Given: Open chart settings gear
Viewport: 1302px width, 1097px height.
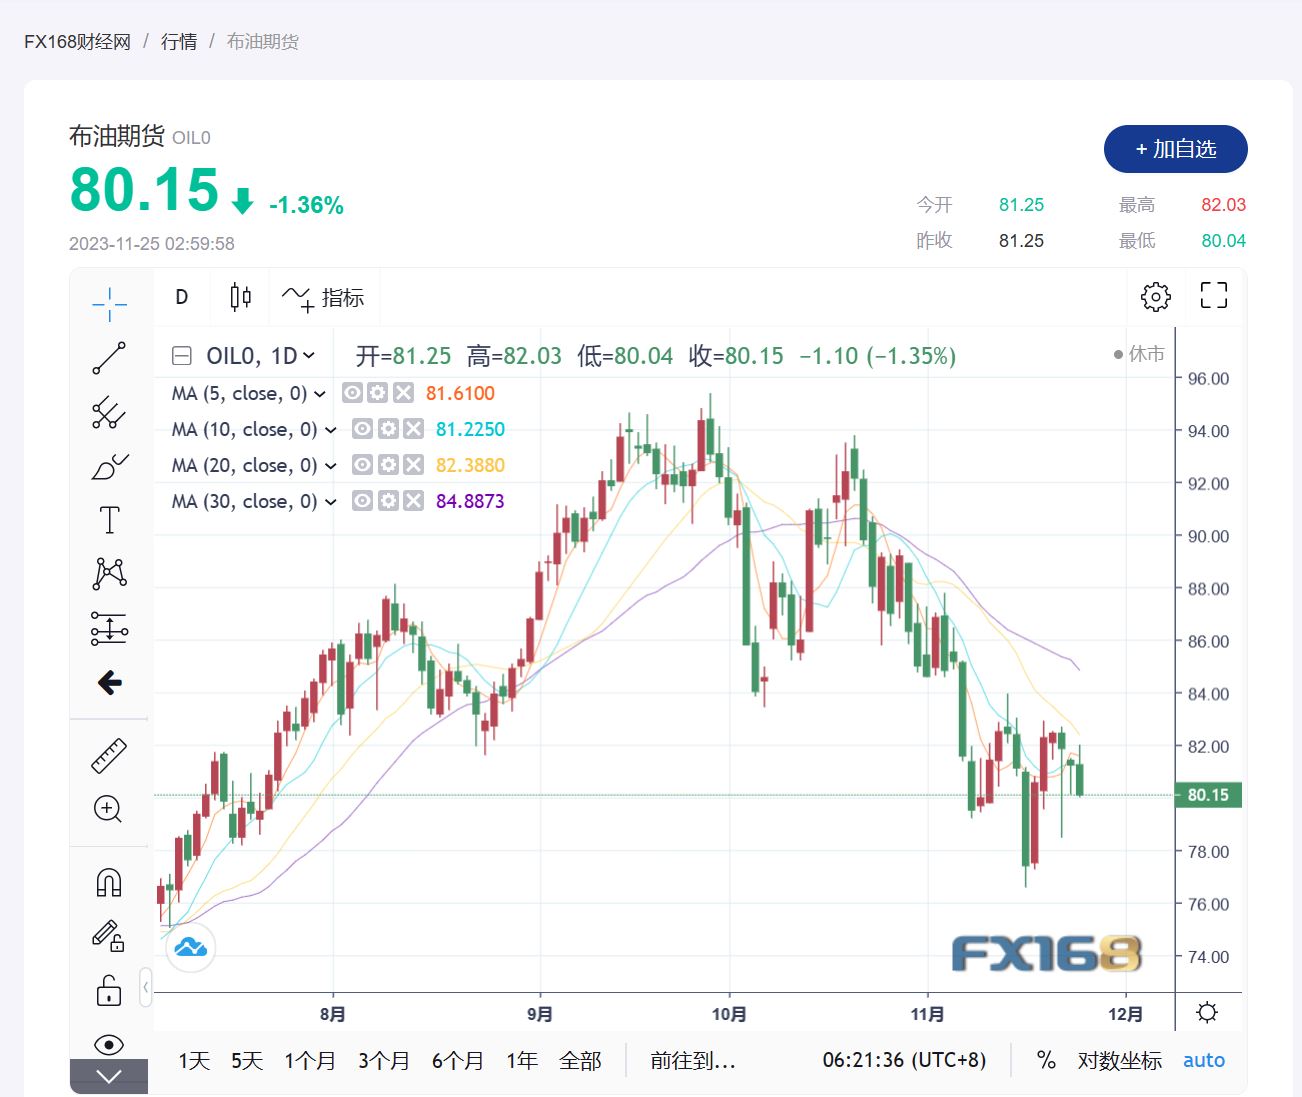Looking at the screenshot, I should pos(1155,296).
